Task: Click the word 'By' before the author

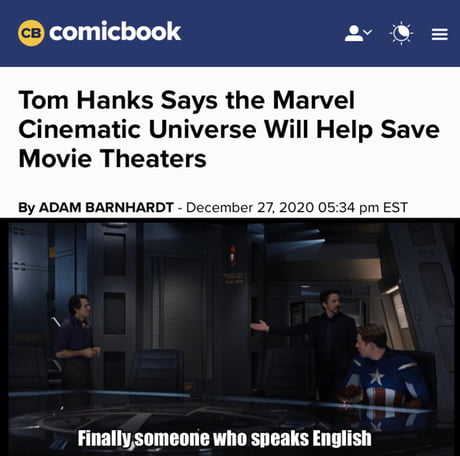Action: pos(26,208)
